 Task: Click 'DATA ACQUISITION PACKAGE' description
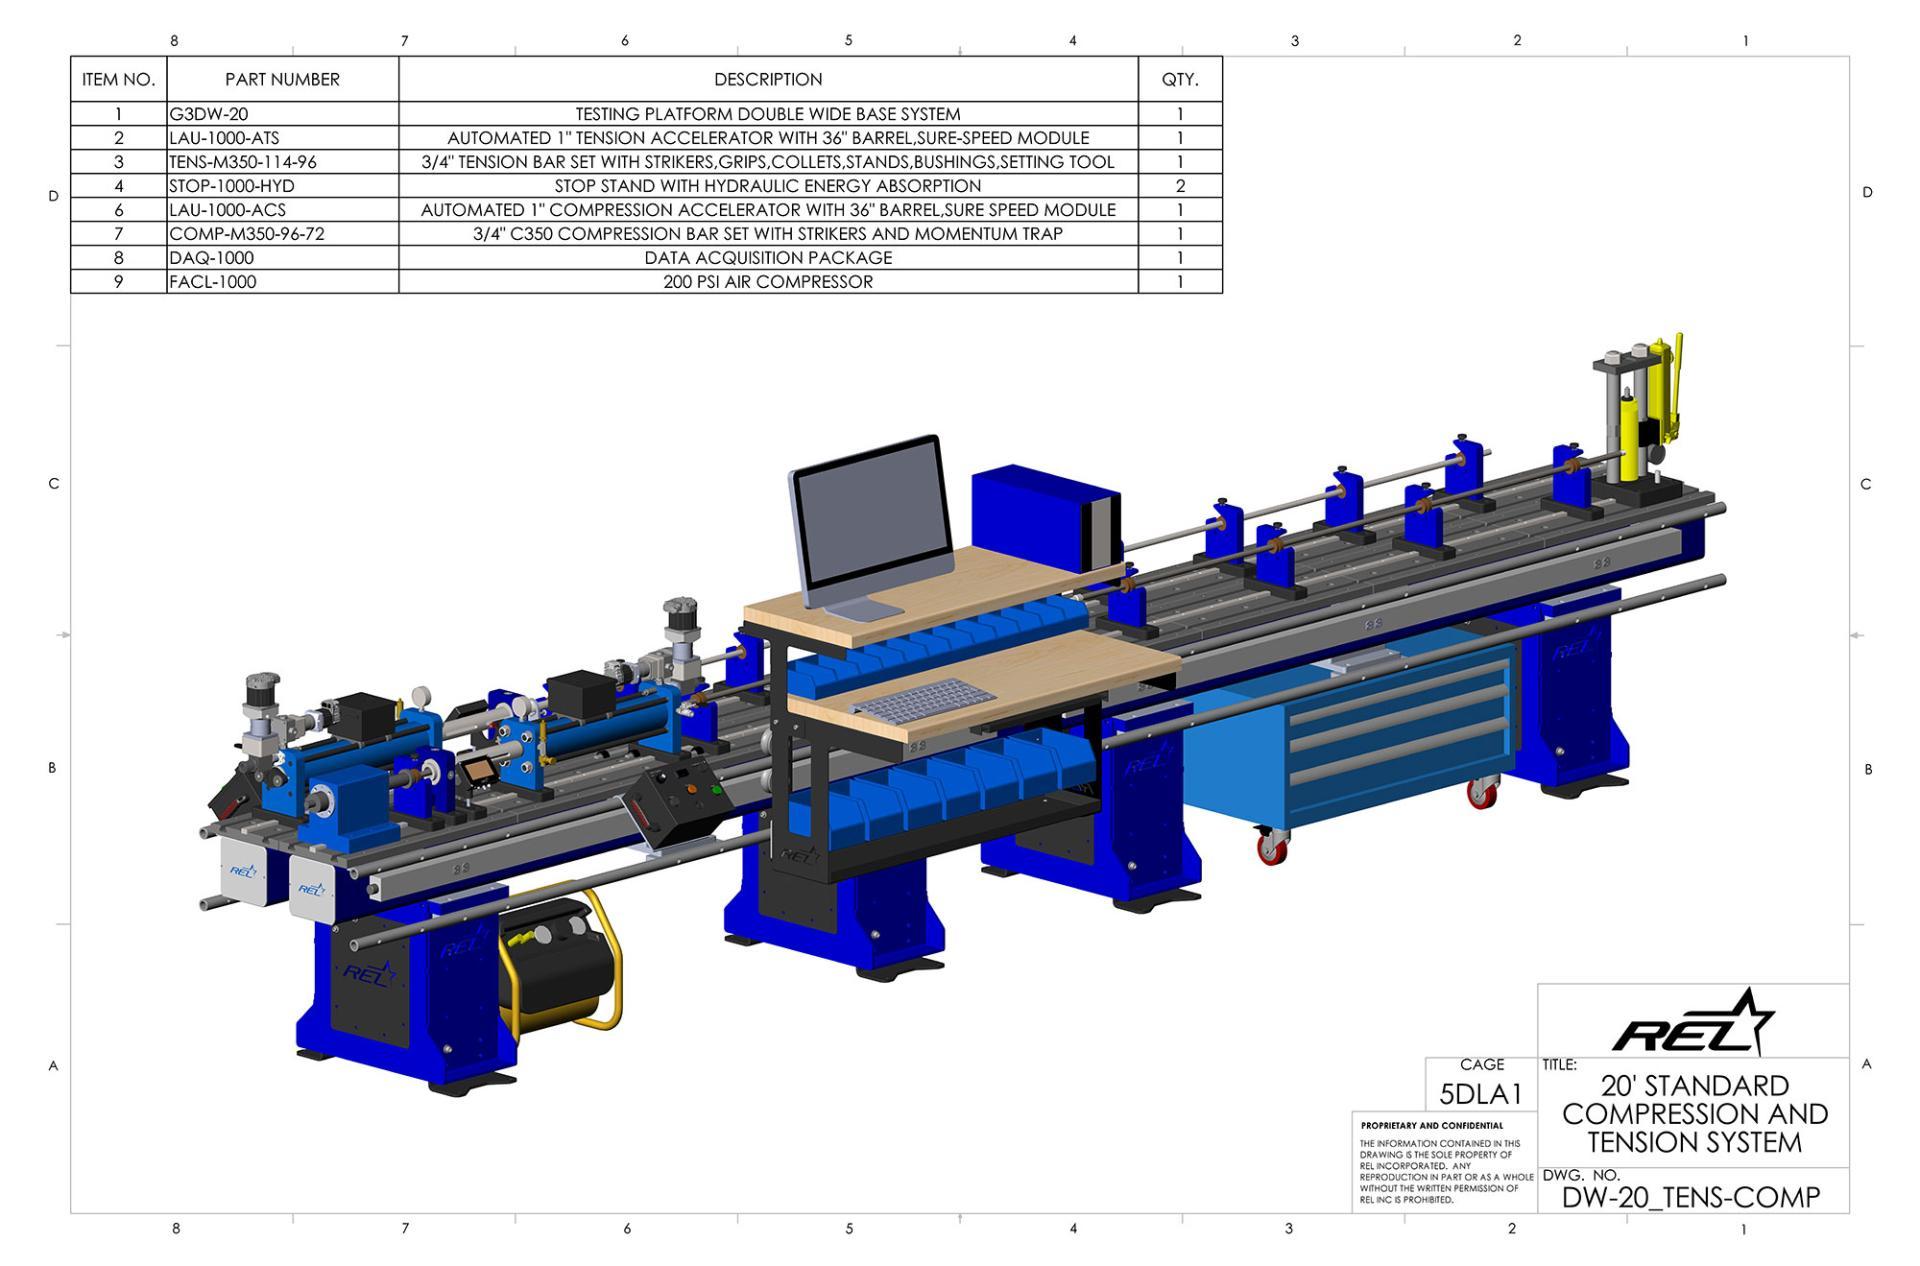(768, 258)
